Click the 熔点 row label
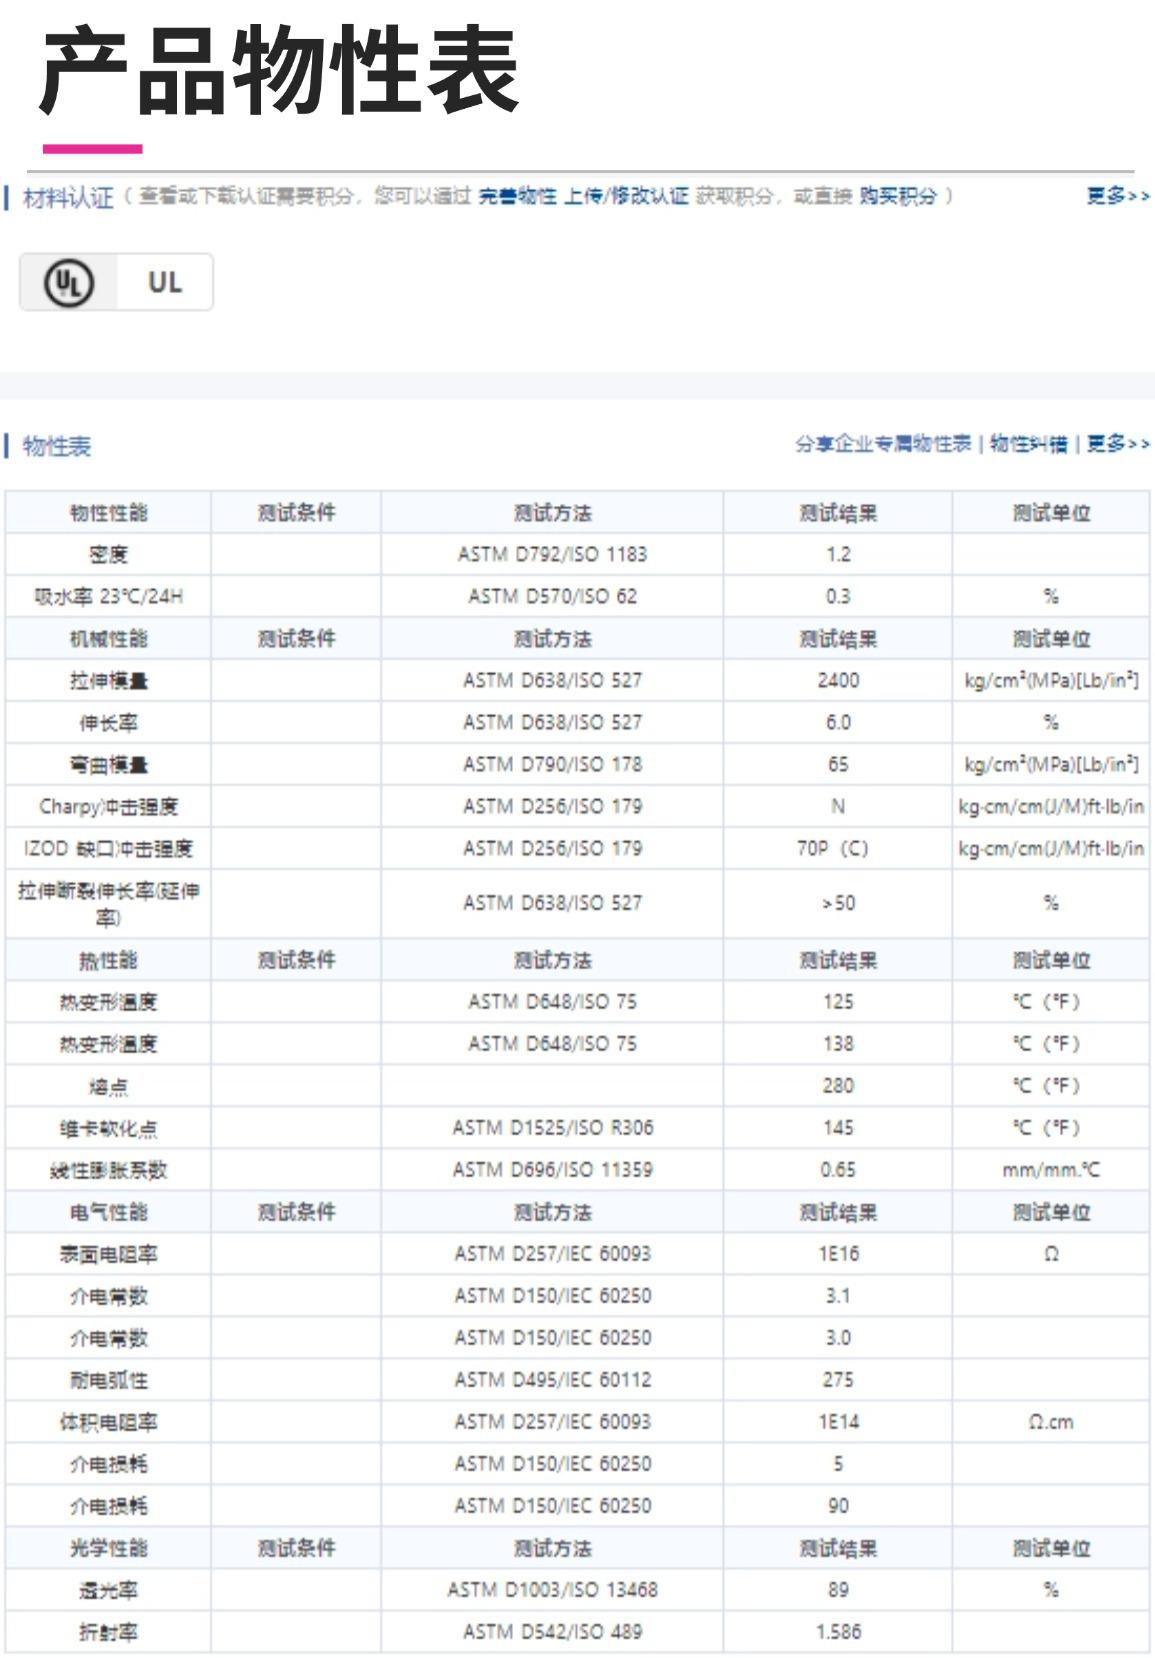 (108, 1086)
